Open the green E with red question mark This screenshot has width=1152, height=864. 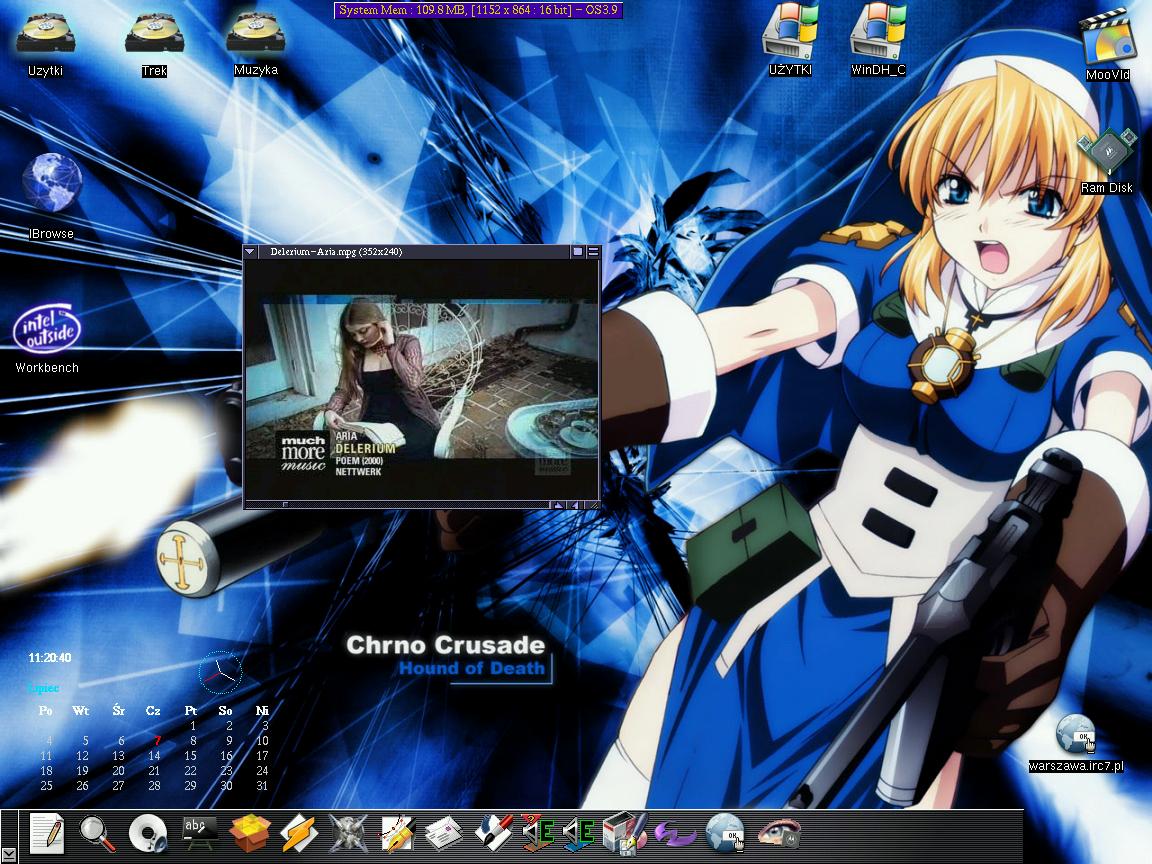(x=539, y=834)
